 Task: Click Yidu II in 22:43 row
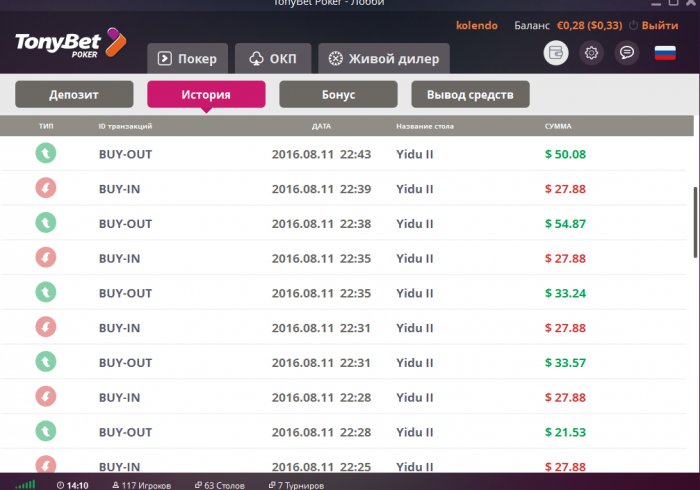pyautogui.click(x=415, y=154)
